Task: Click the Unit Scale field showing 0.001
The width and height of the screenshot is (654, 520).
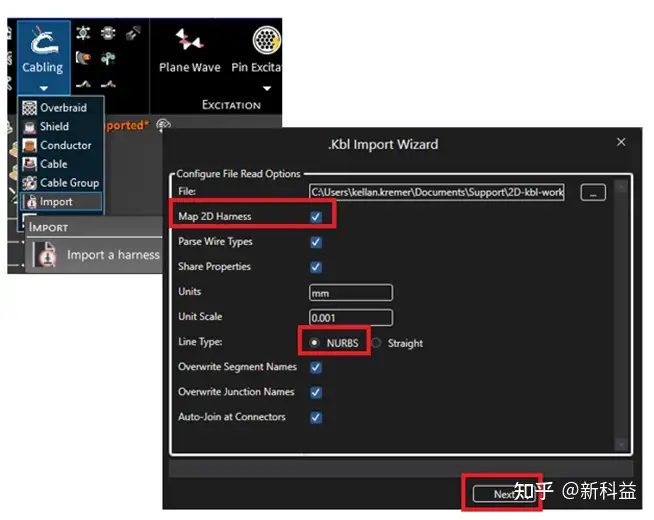Action: 351,318
